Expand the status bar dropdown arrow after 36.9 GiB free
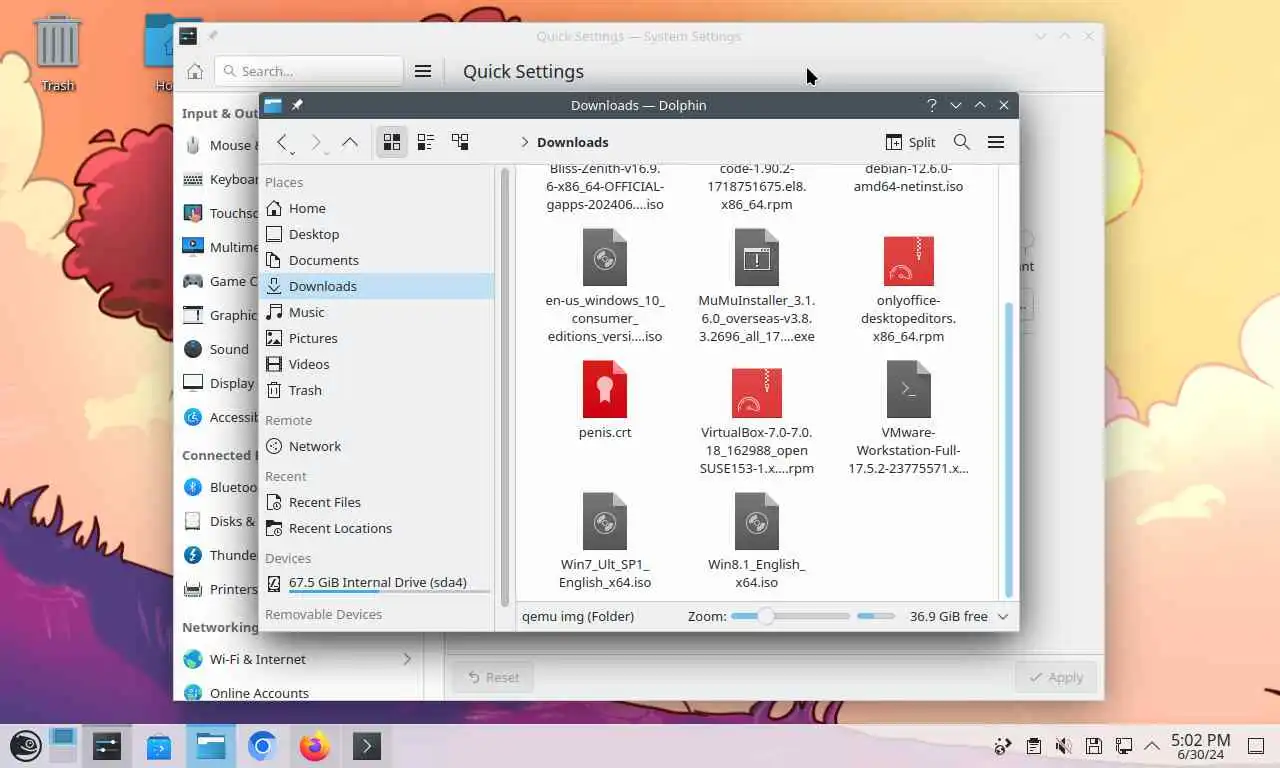The height and width of the screenshot is (768, 1280). coord(1003,616)
